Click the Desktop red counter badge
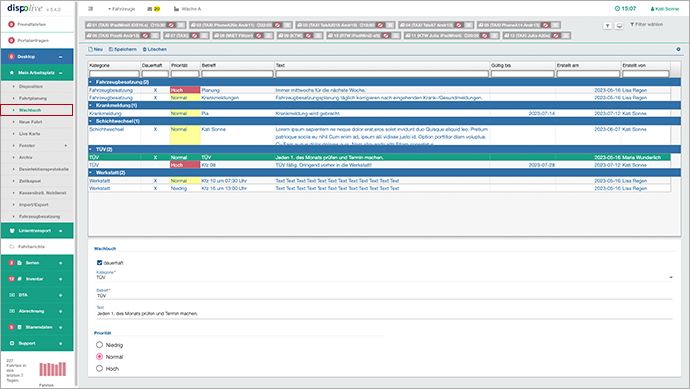This screenshot has width=690, height=389. click(x=11, y=57)
